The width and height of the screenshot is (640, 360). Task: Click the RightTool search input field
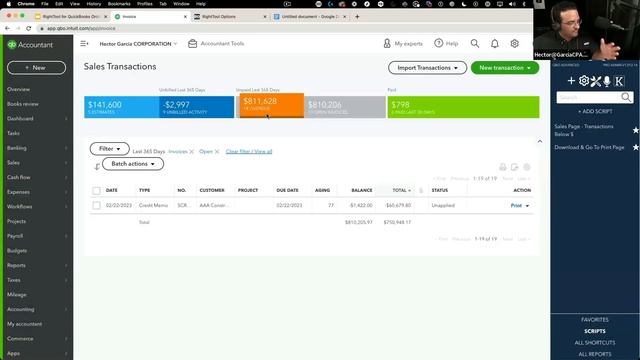(x=588, y=97)
